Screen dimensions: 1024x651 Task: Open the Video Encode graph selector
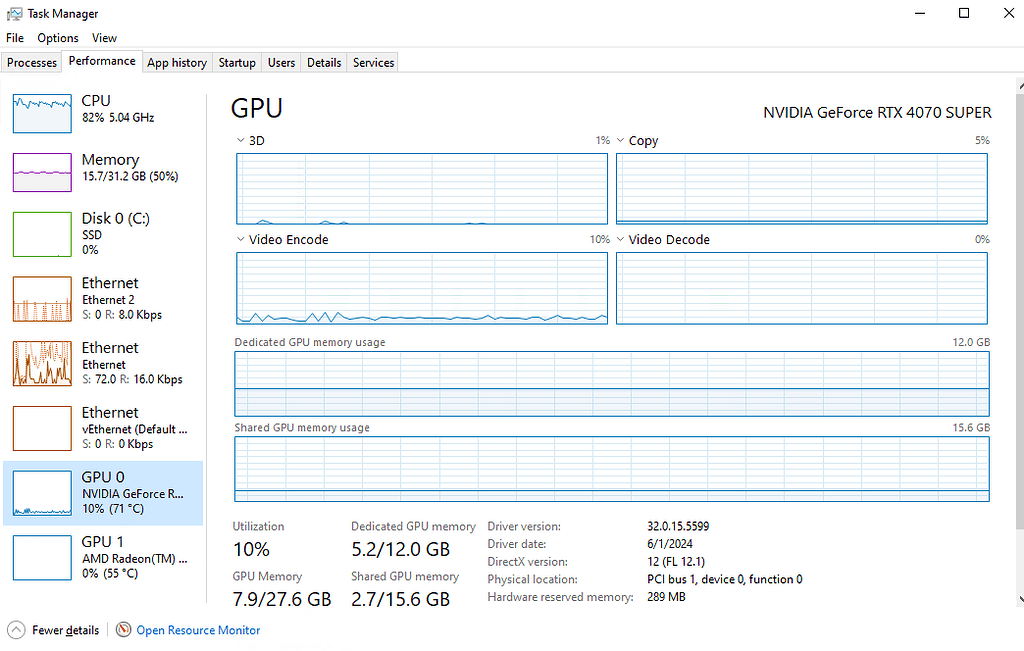click(x=241, y=239)
